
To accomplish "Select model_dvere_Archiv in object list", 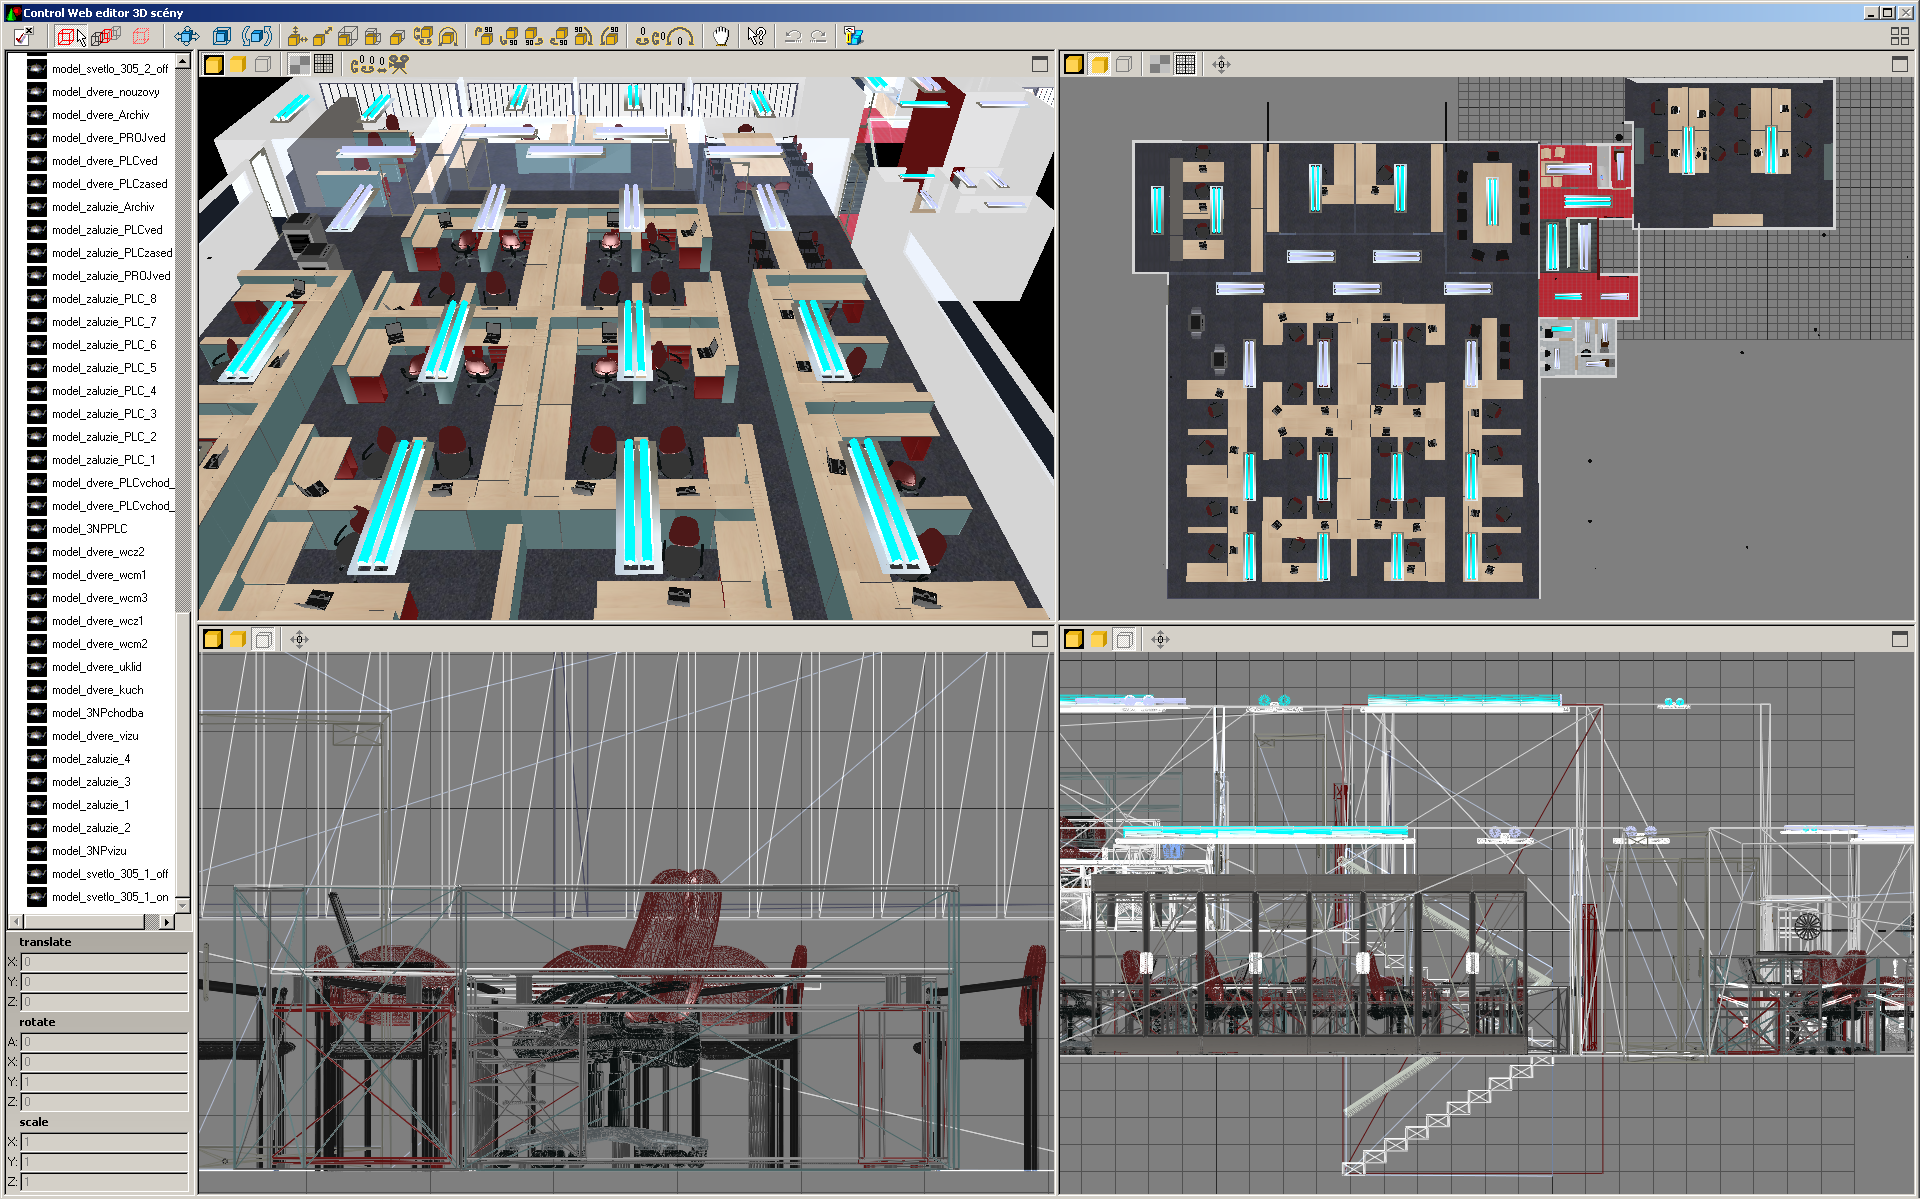I will pyautogui.click(x=100, y=115).
